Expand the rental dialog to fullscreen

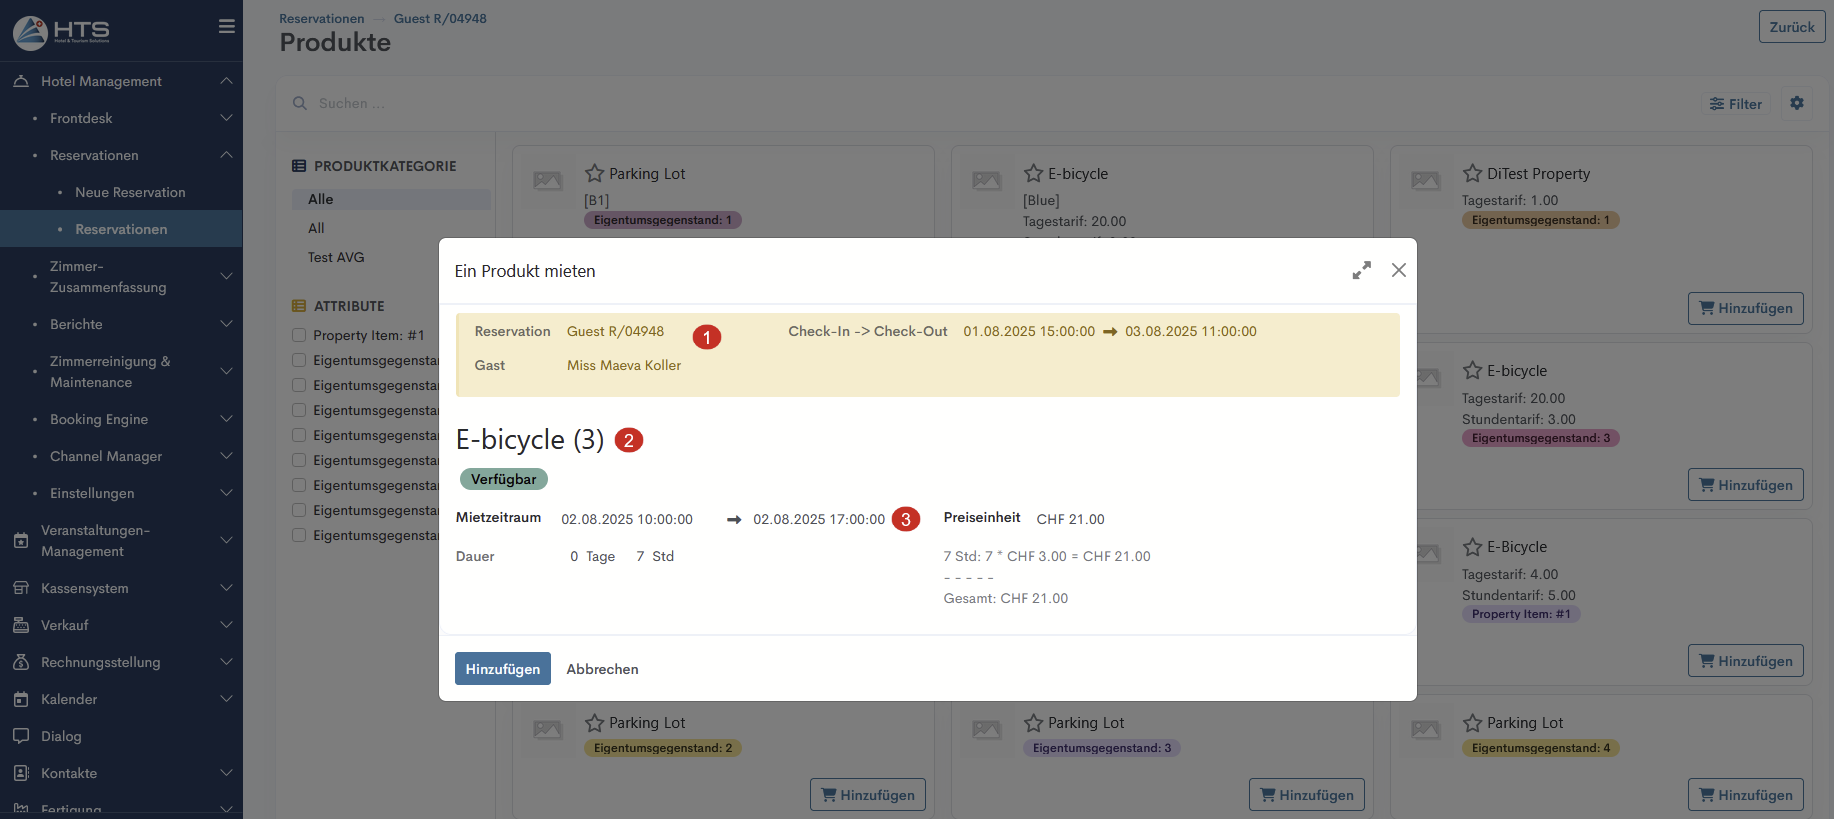1361,271
